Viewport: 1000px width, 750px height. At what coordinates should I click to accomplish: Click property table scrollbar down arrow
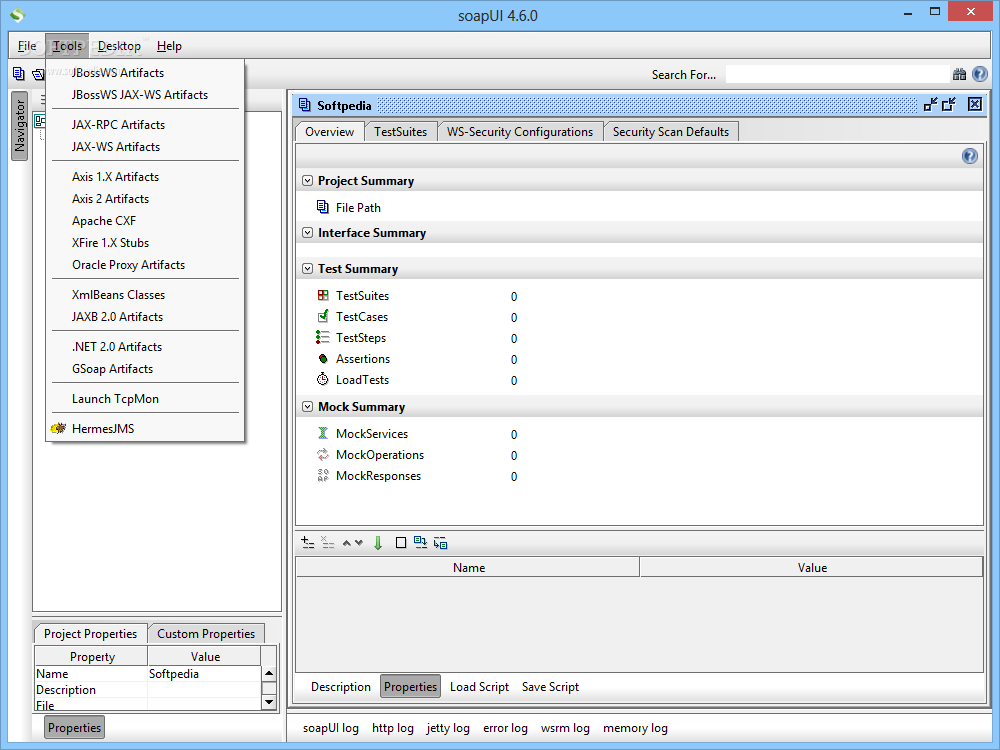coord(269,702)
